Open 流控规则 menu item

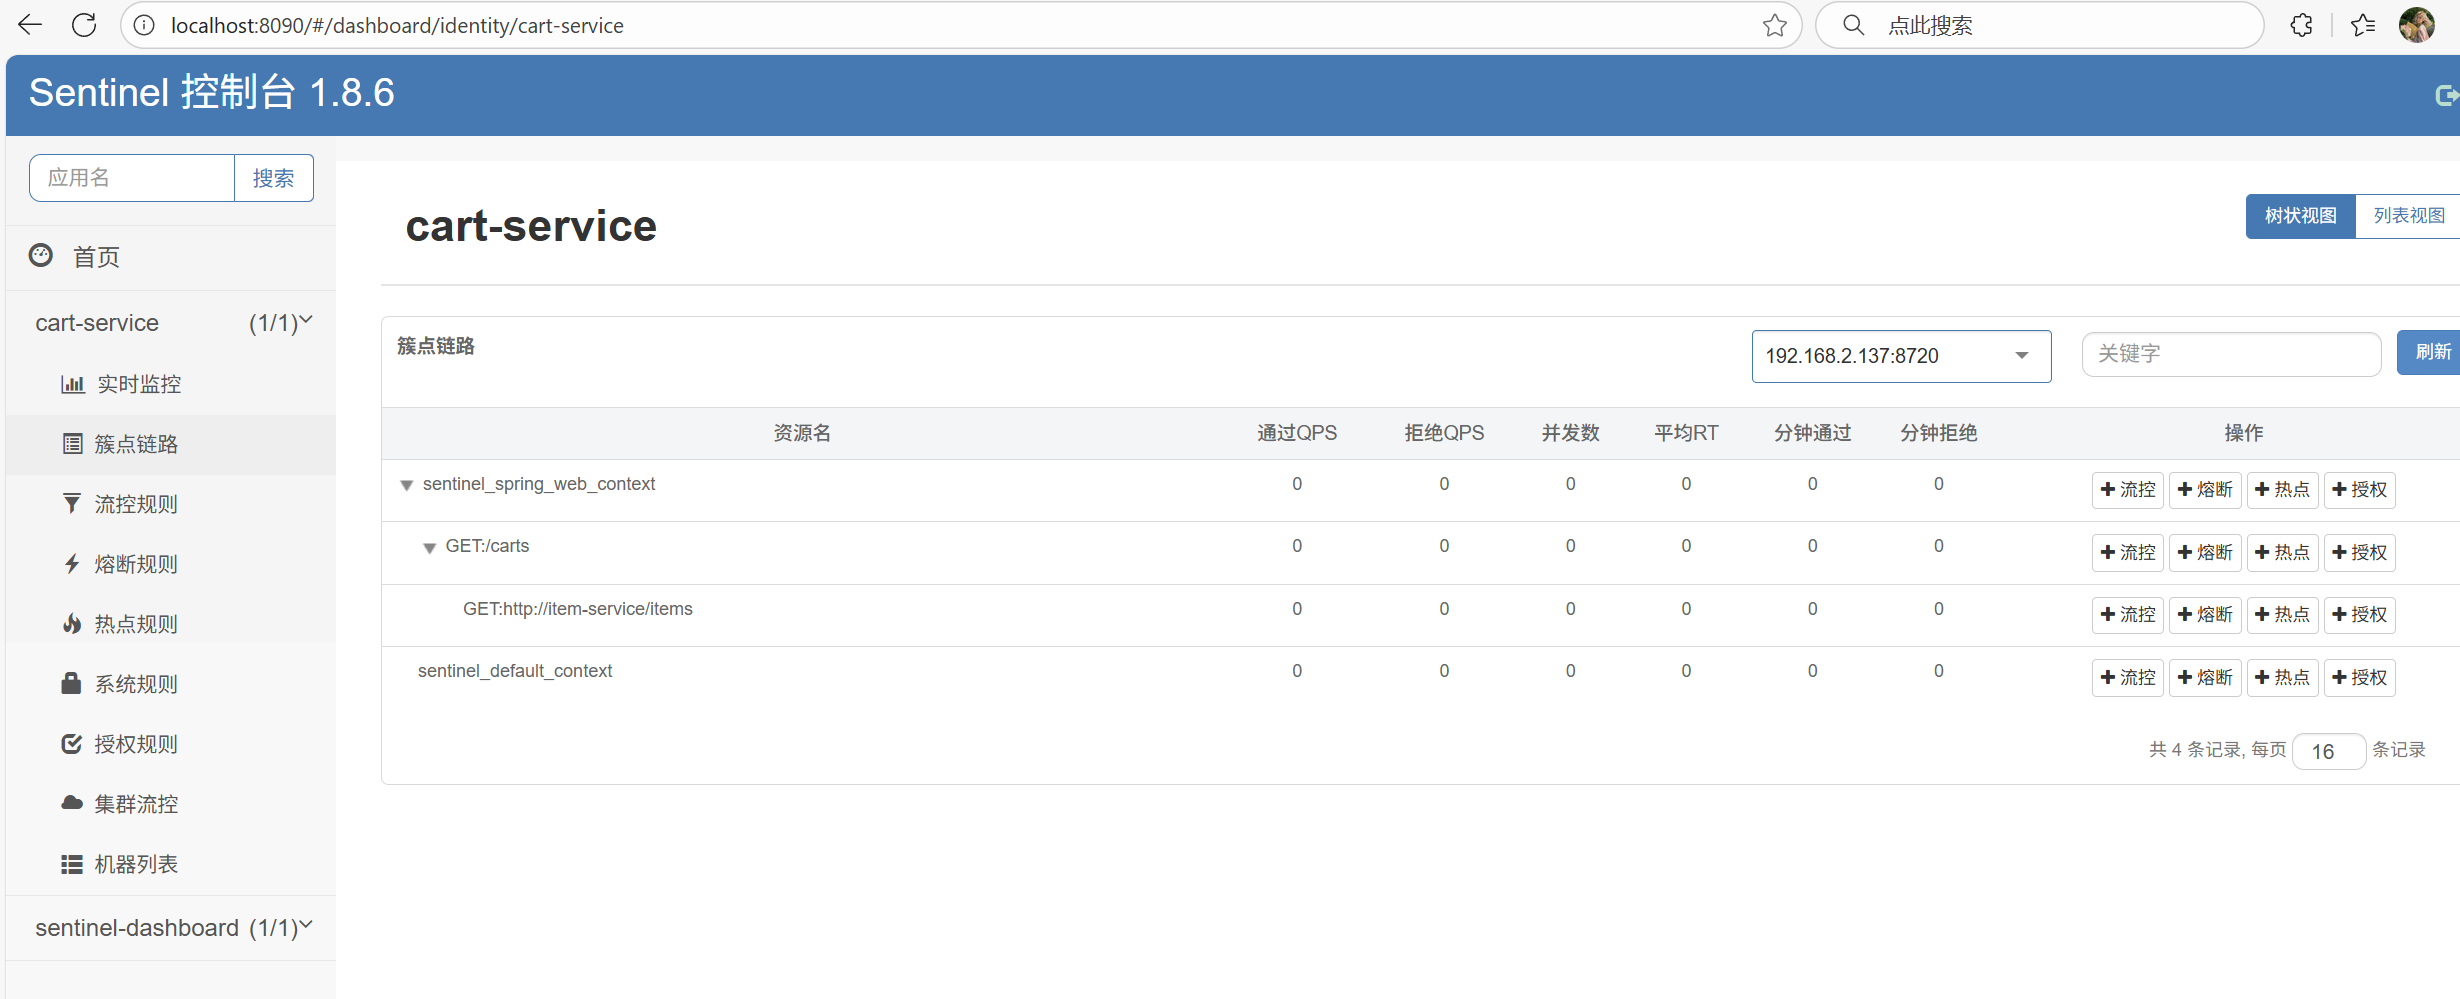click(136, 504)
